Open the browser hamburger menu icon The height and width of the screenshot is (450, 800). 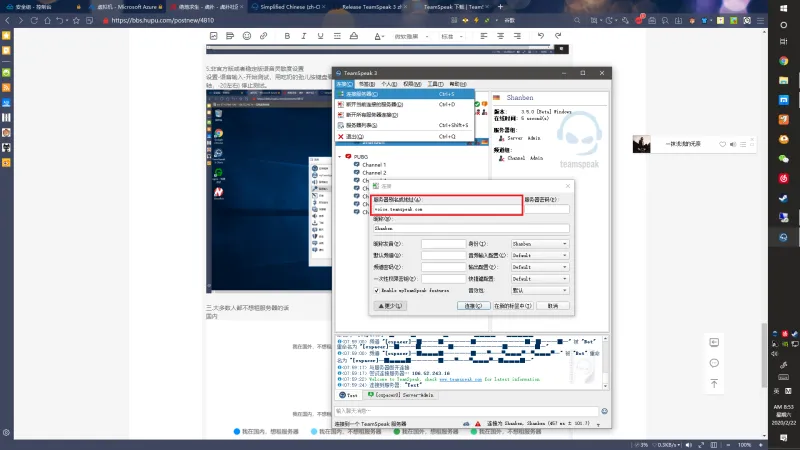(x=760, y=20)
